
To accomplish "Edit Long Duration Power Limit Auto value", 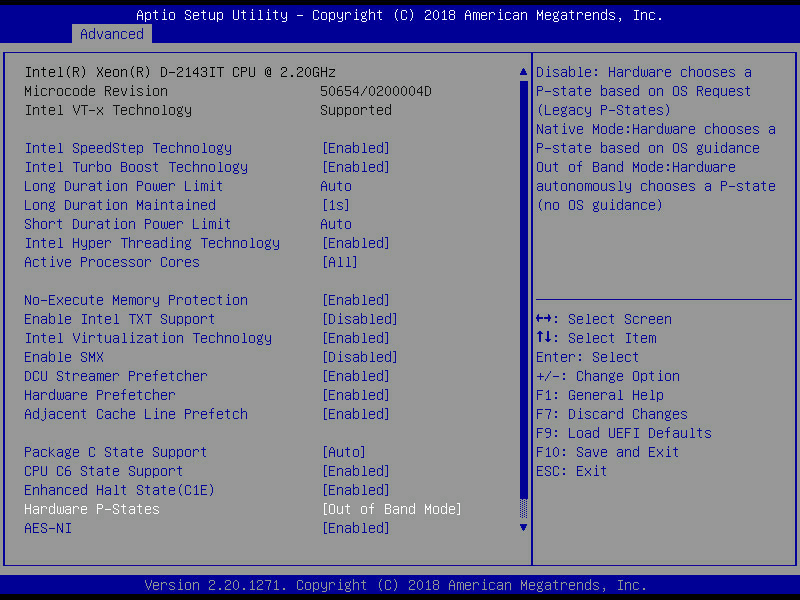I will point(336,186).
